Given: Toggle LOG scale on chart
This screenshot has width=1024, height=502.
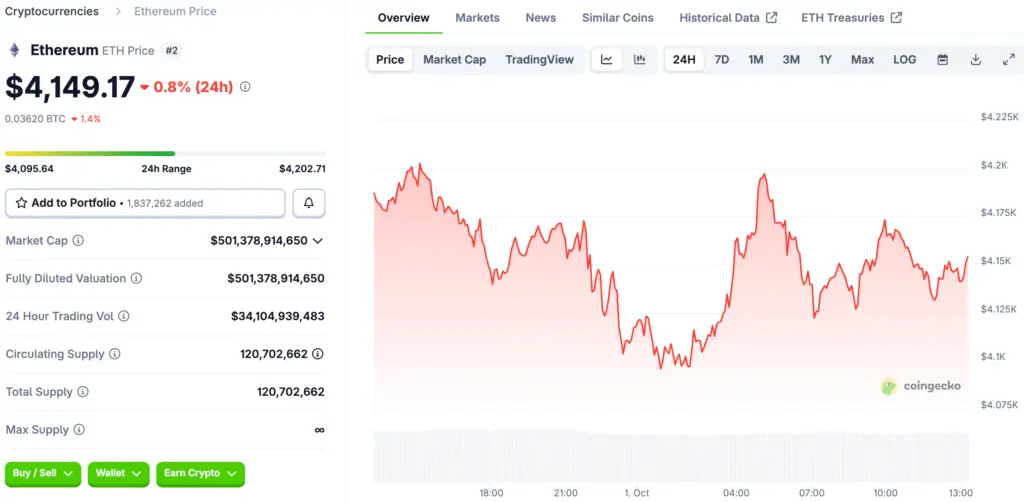Looking at the screenshot, I should click(x=904, y=60).
